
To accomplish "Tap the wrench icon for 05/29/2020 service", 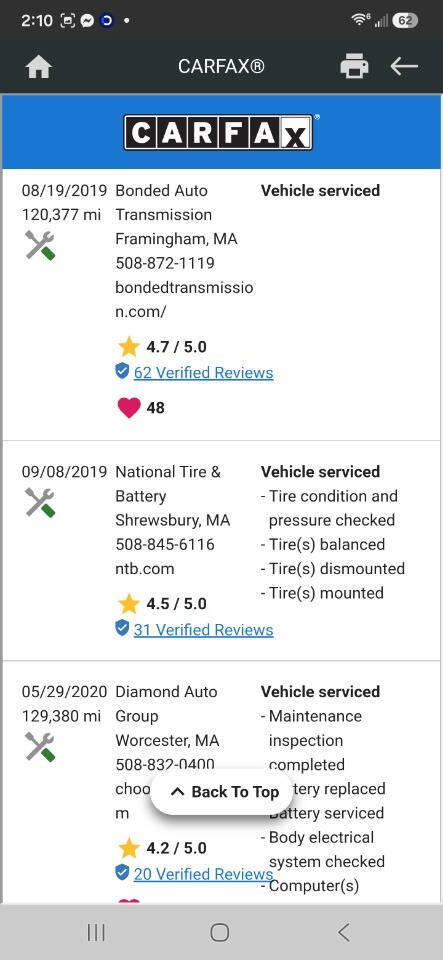I will 40,747.
